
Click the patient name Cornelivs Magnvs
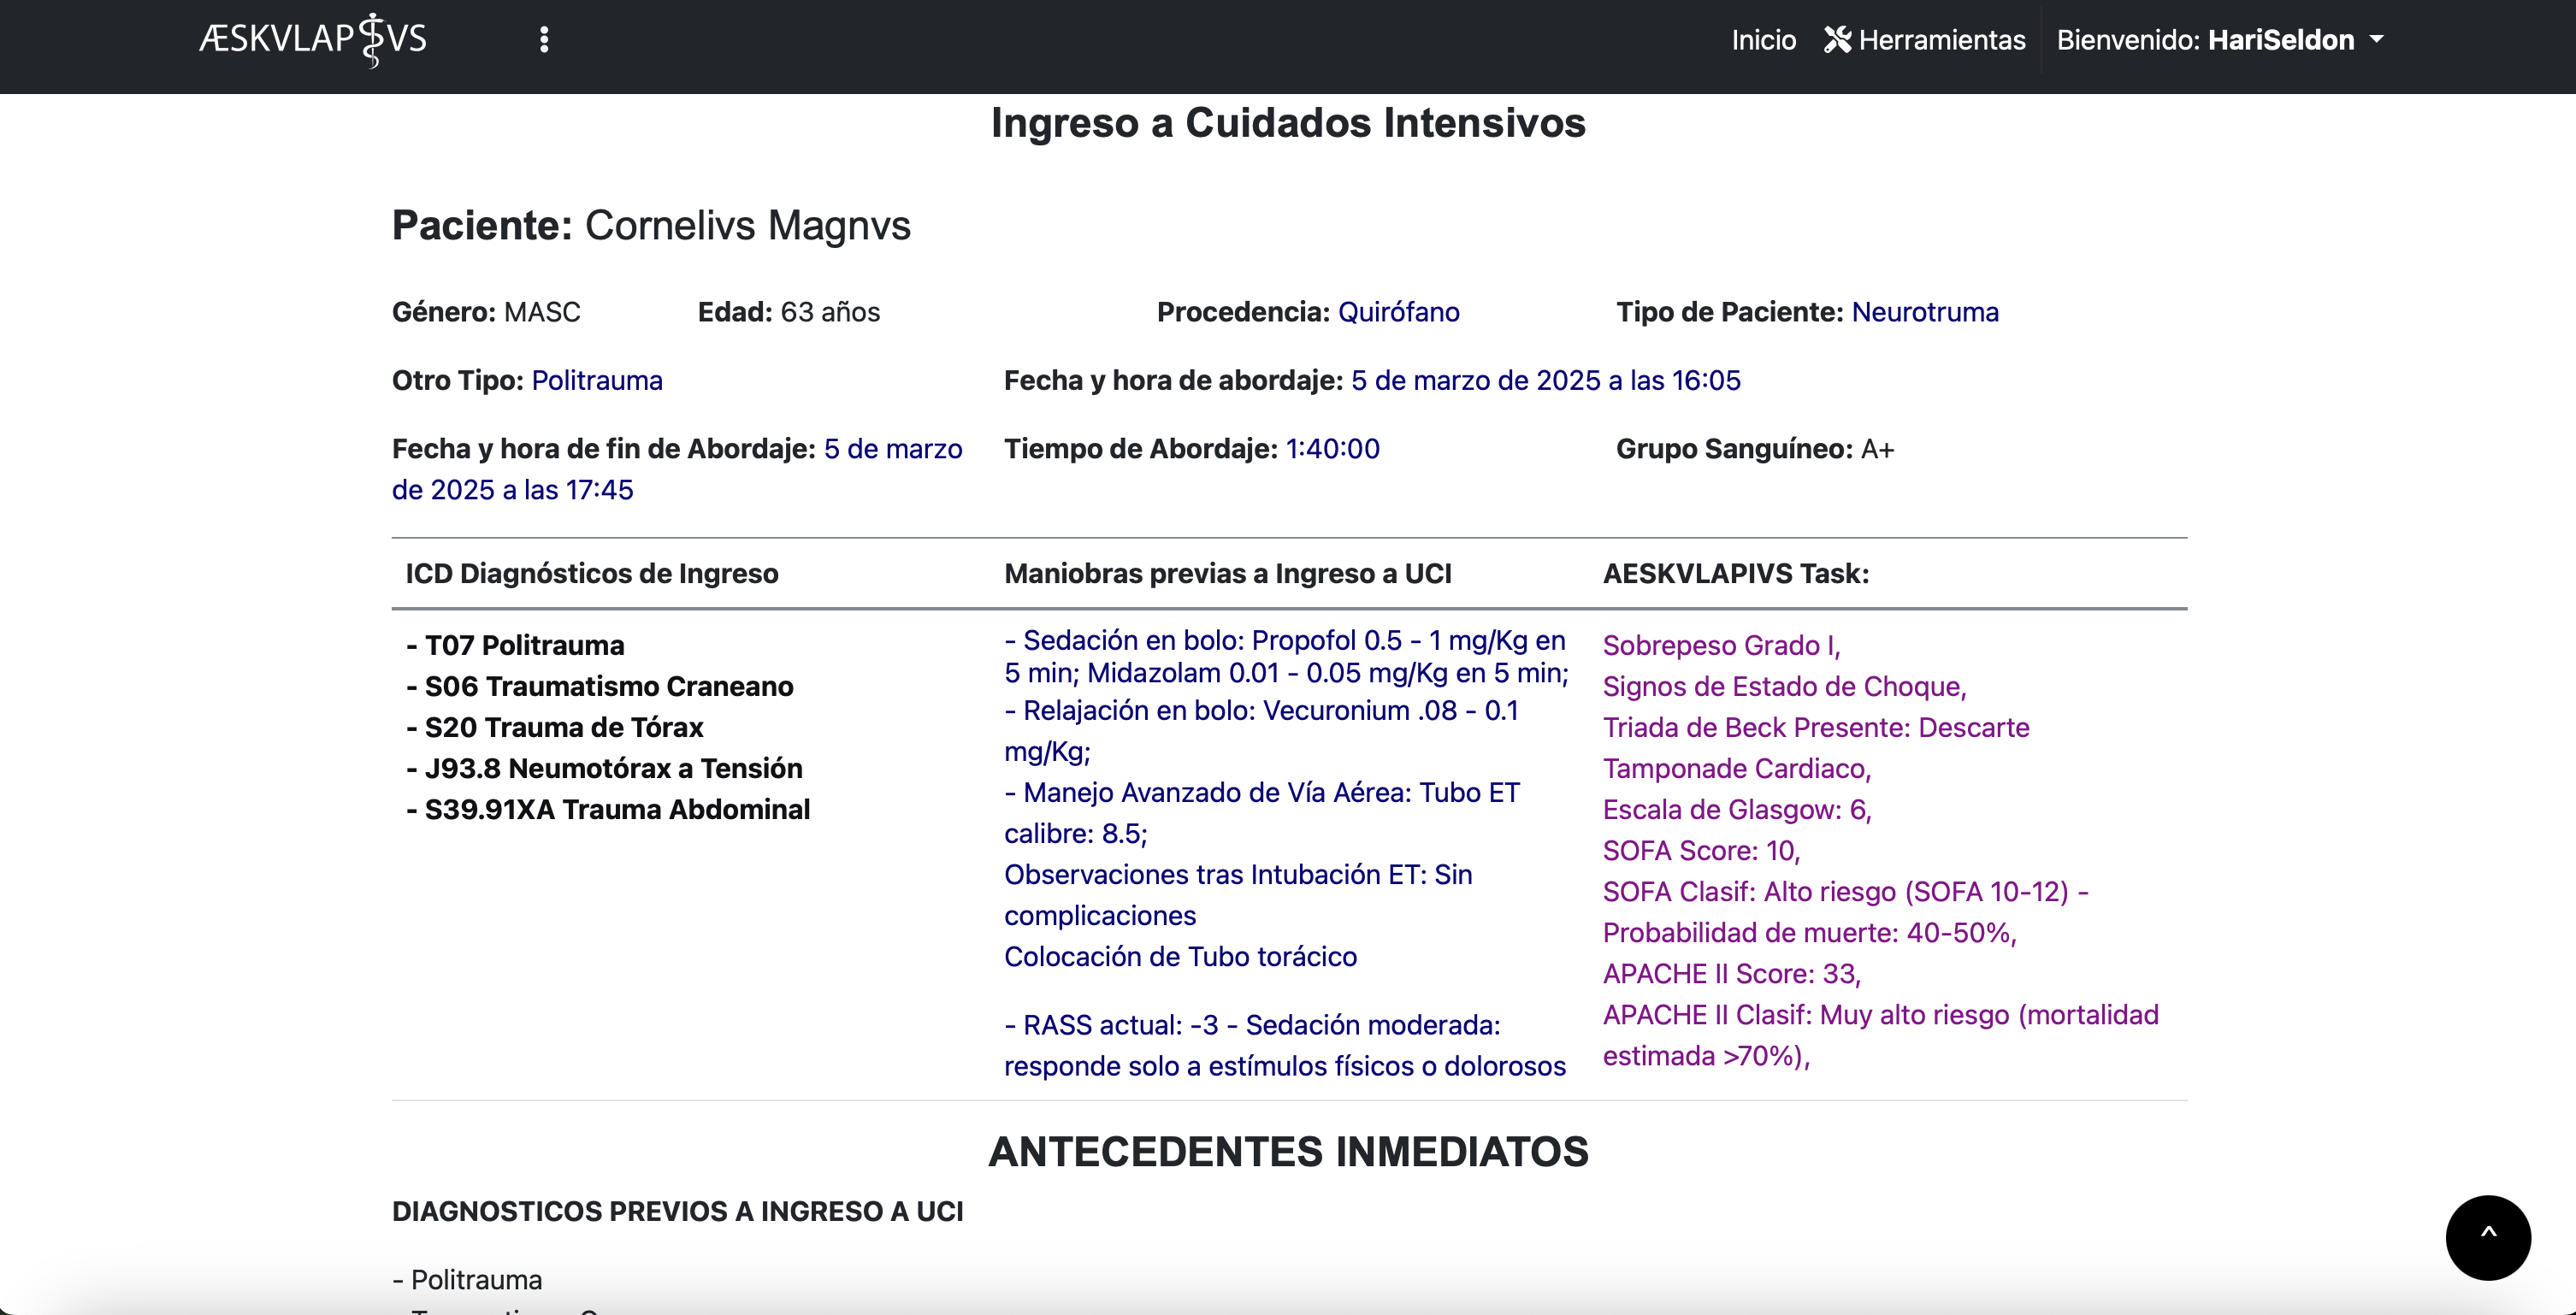click(x=747, y=225)
